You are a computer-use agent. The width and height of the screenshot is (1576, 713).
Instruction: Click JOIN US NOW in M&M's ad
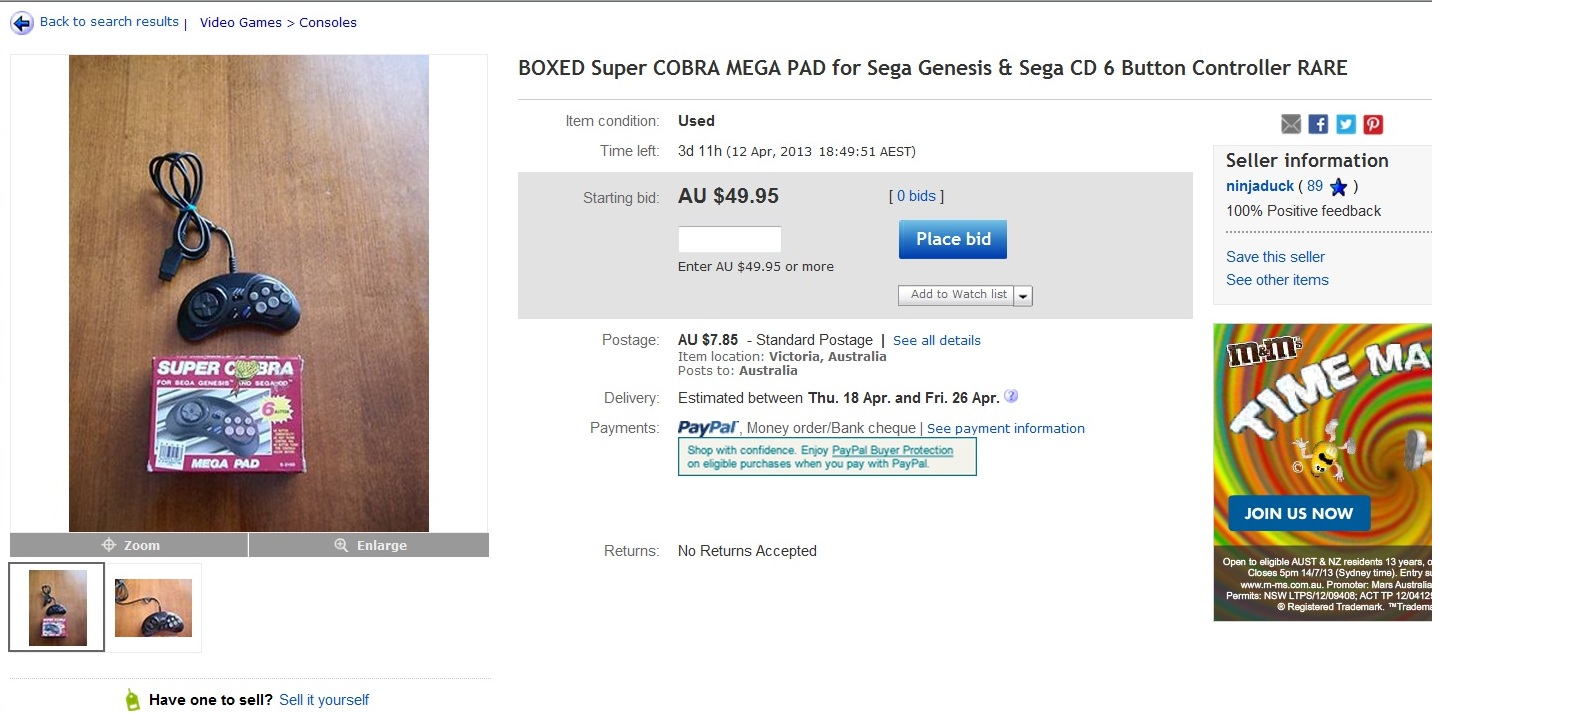click(x=1298, y=513)
